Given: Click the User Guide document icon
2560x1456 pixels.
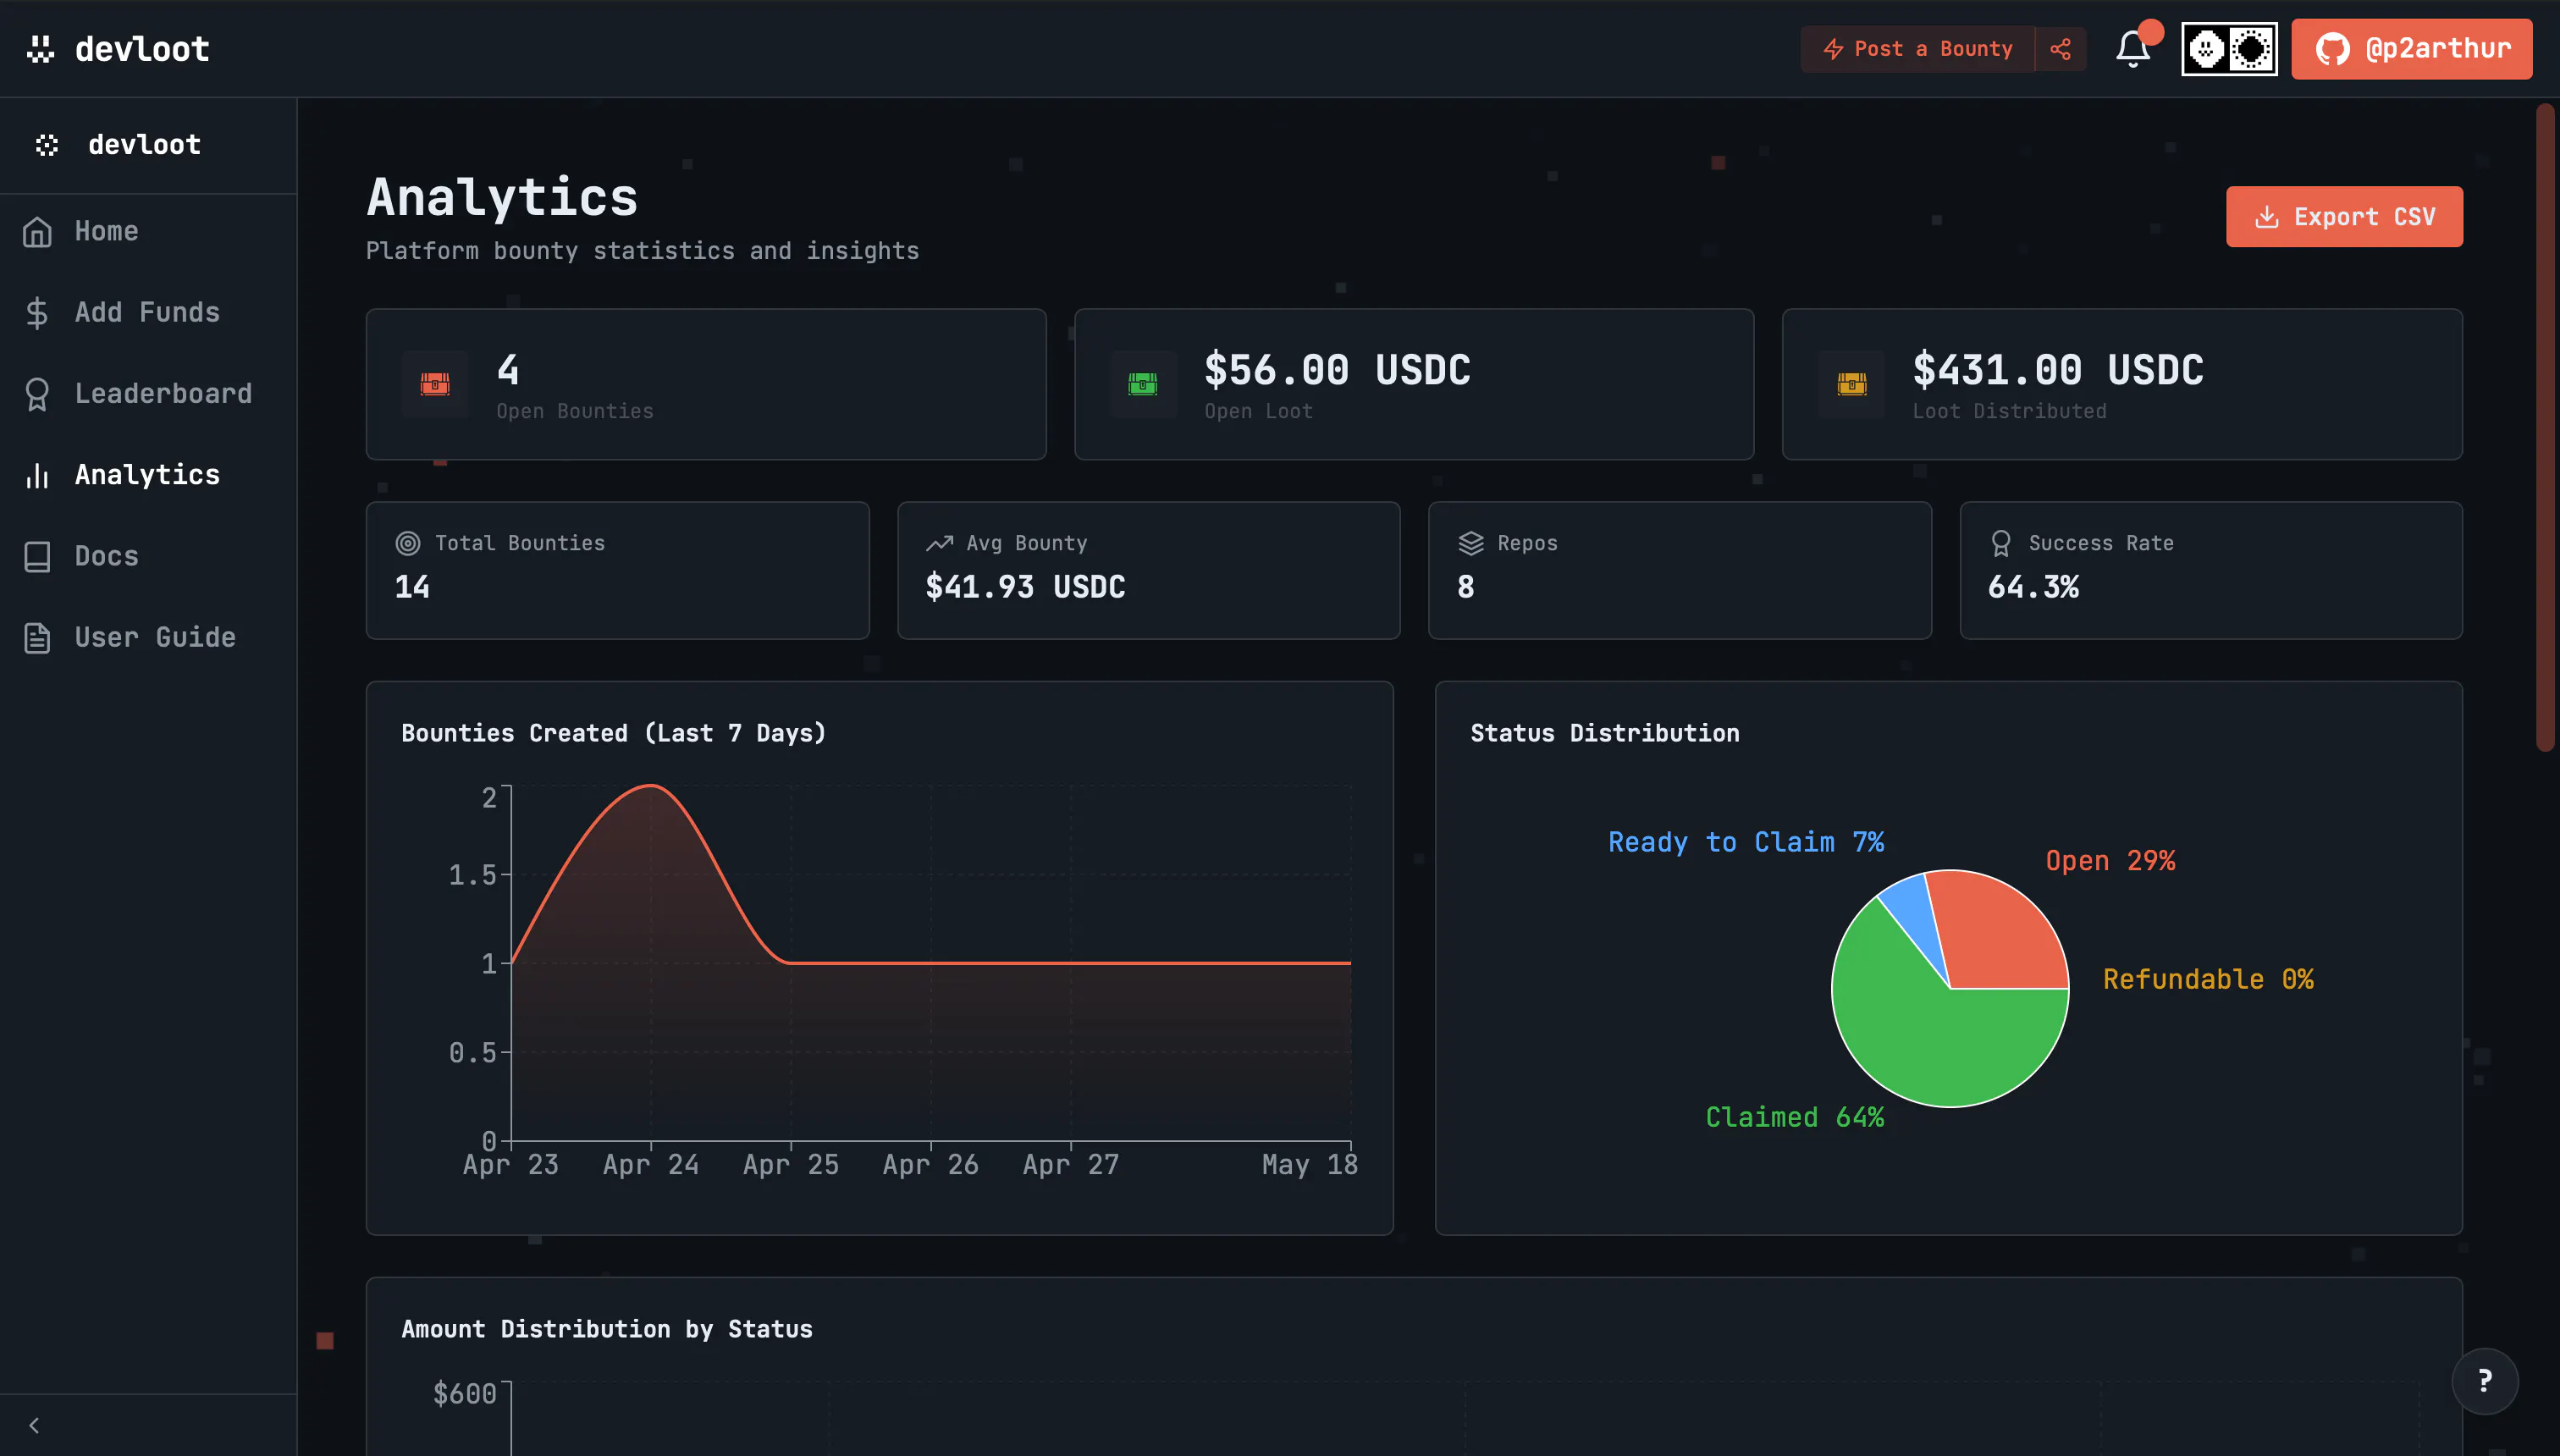Looking at the screenshot, I should pyautogui.click(x=37, y=637).
